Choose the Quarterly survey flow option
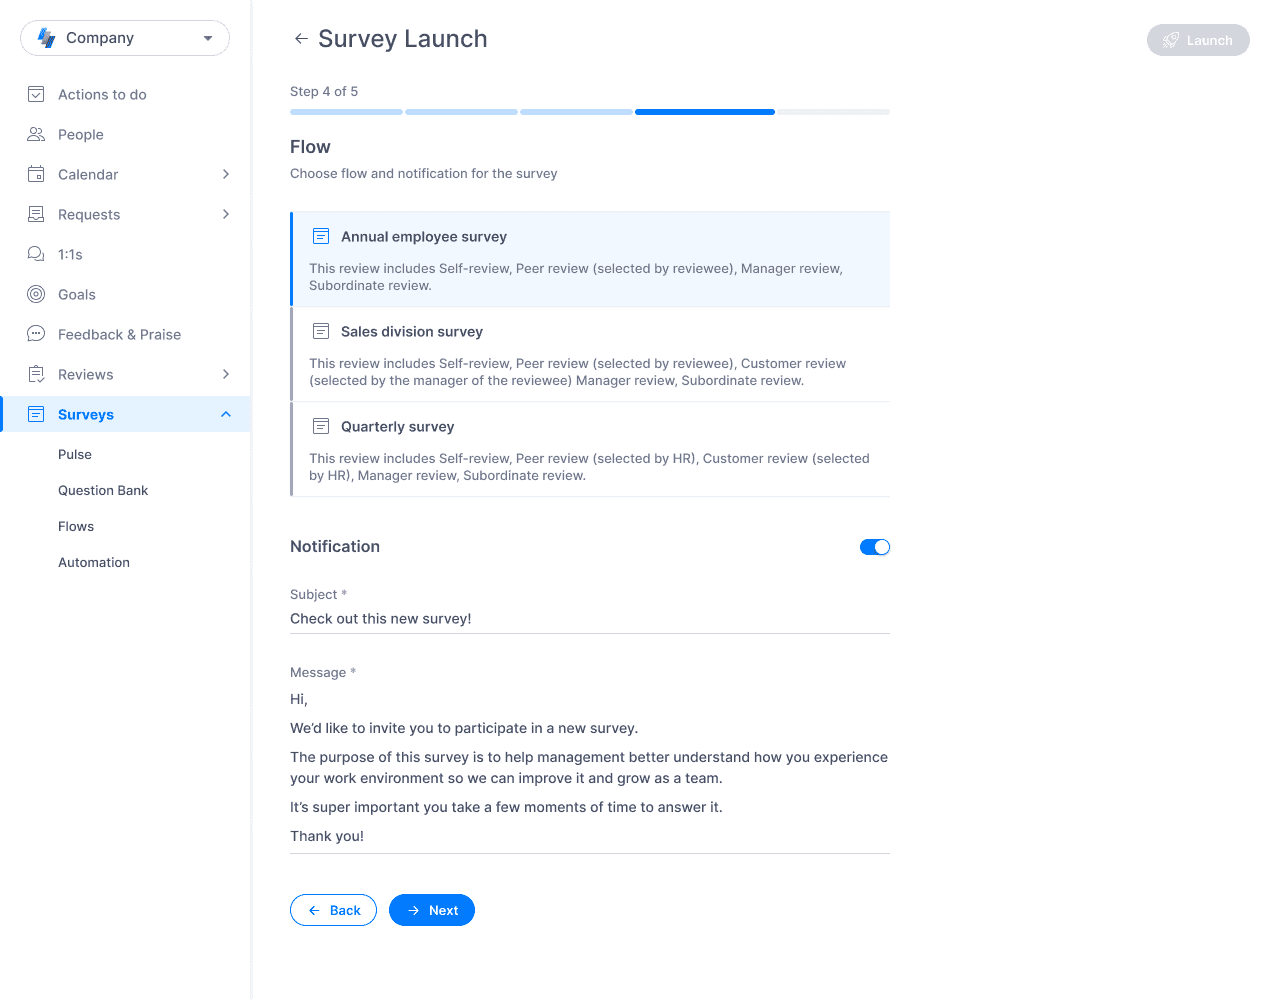This screenshot has width=1280, height=1000. pyautogui.click(x=590, y=449)
